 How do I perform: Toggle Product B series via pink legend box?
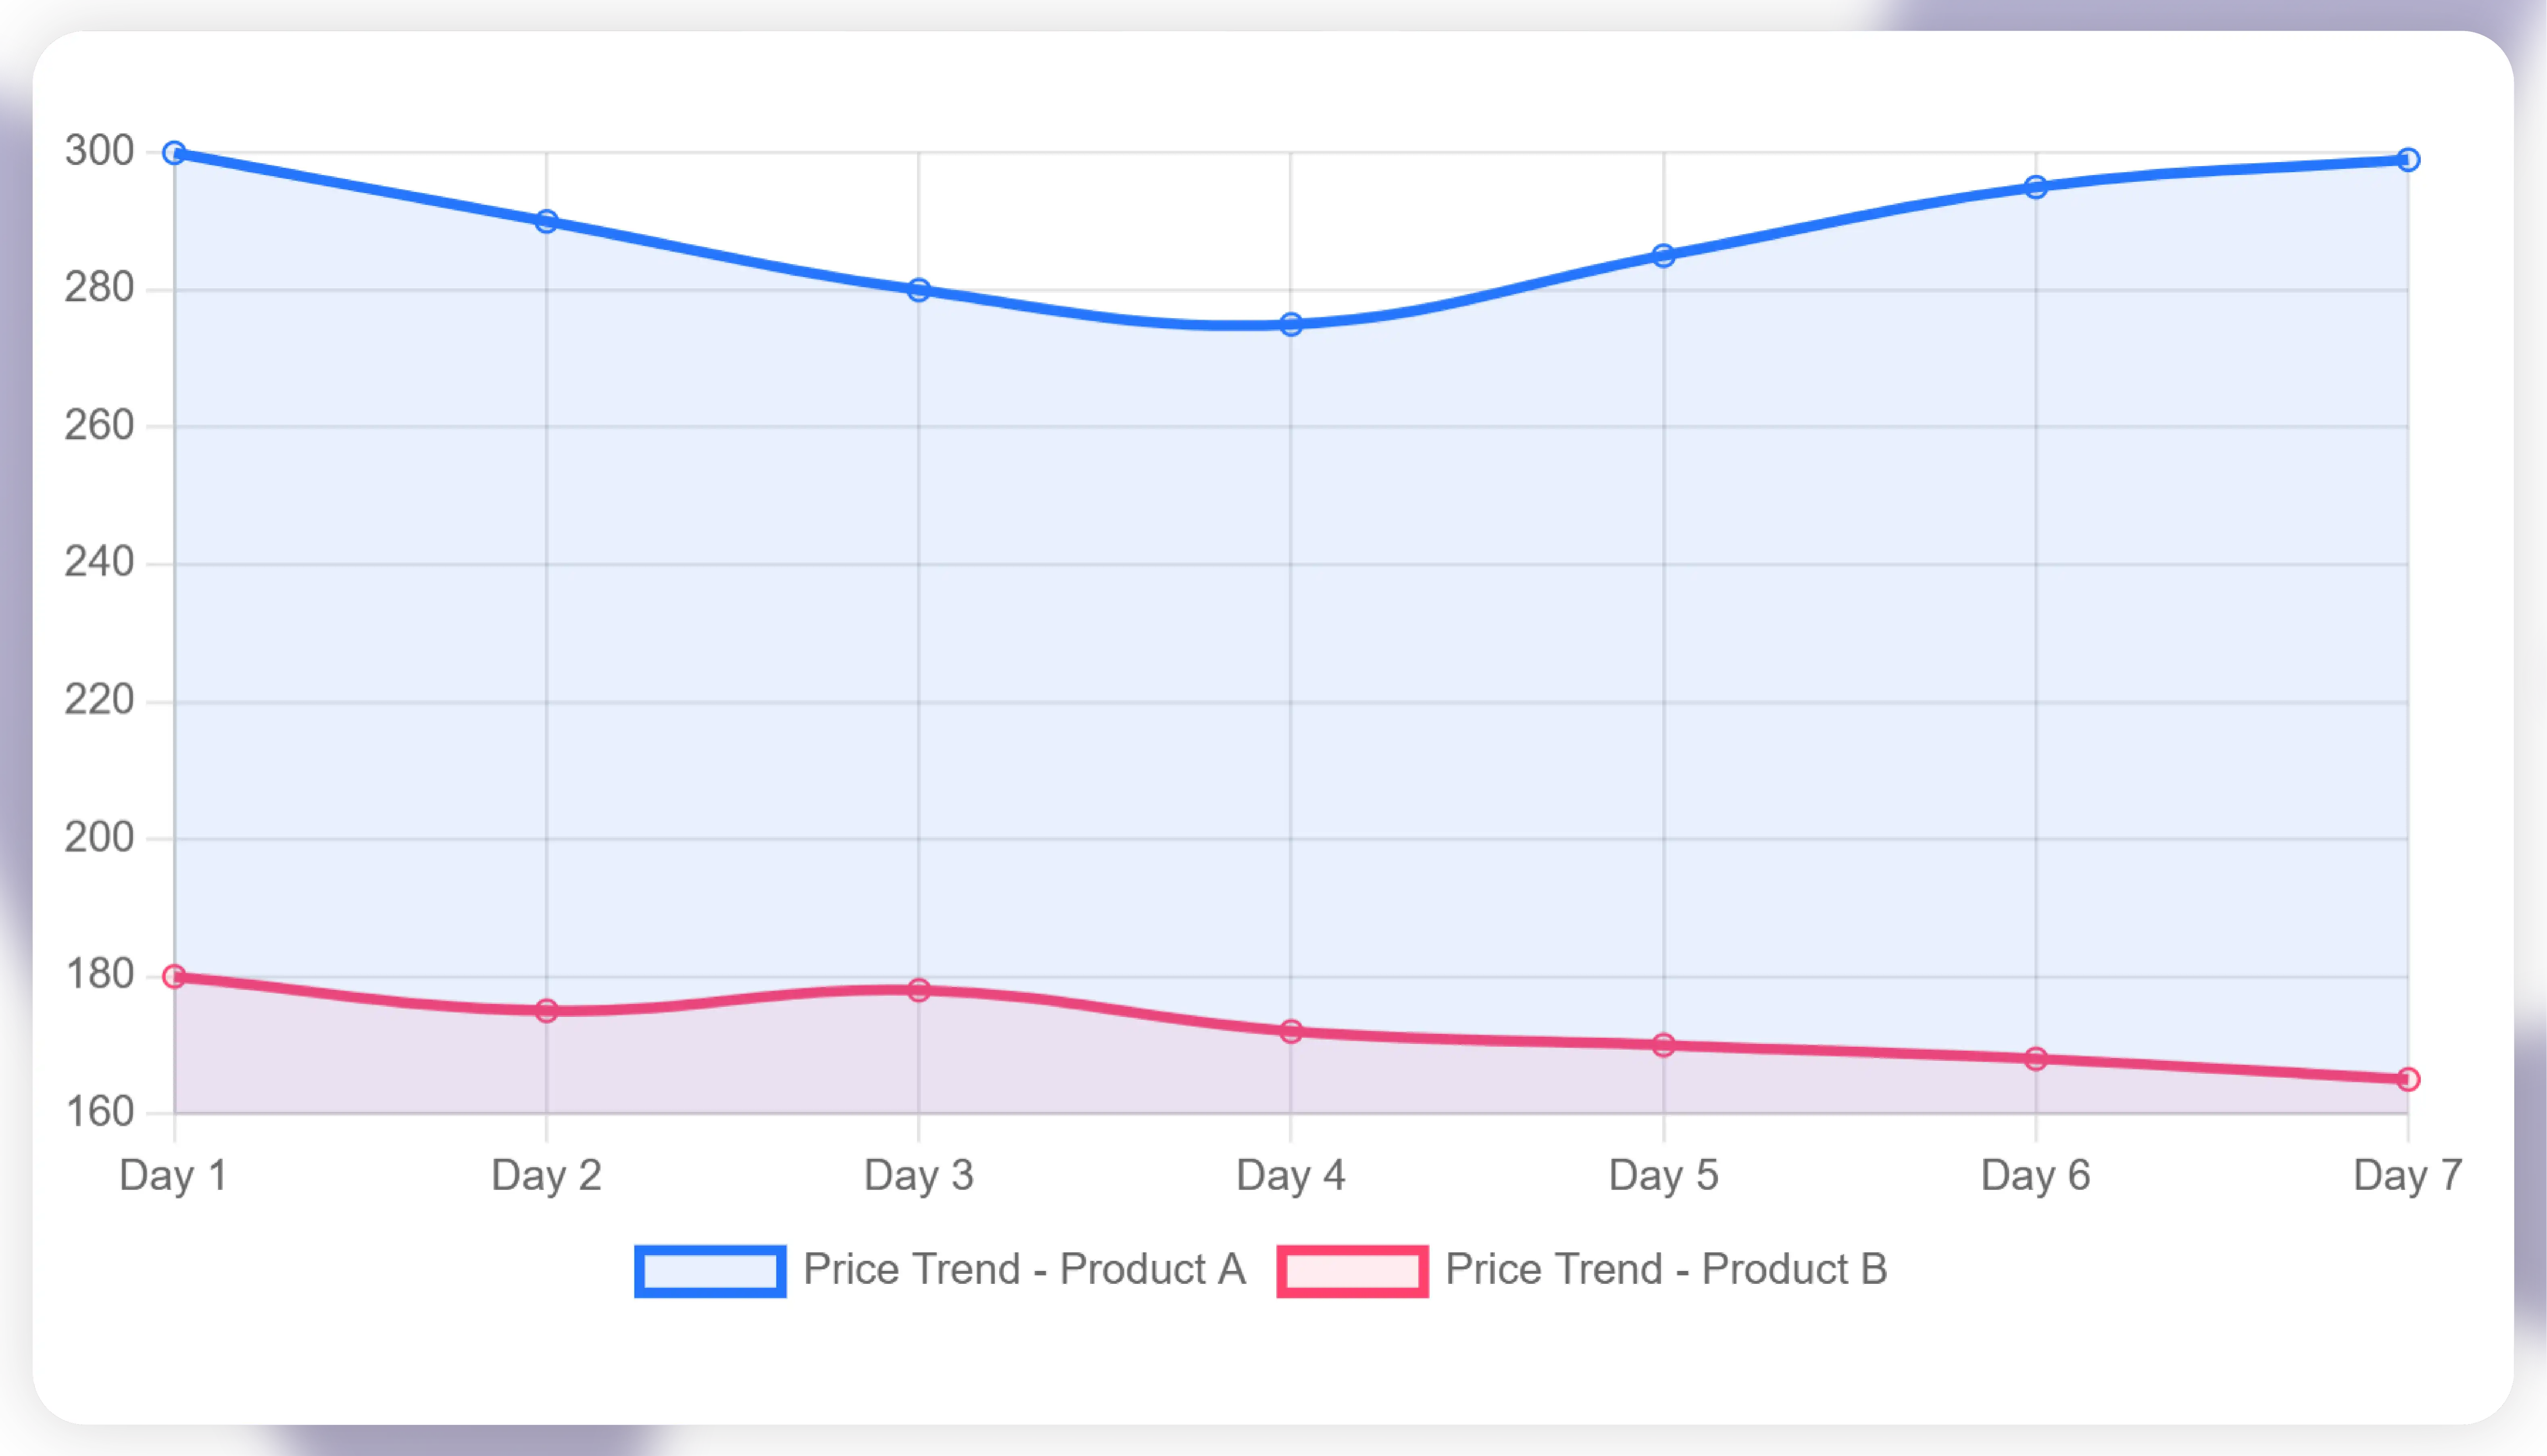(1352, 1271)
